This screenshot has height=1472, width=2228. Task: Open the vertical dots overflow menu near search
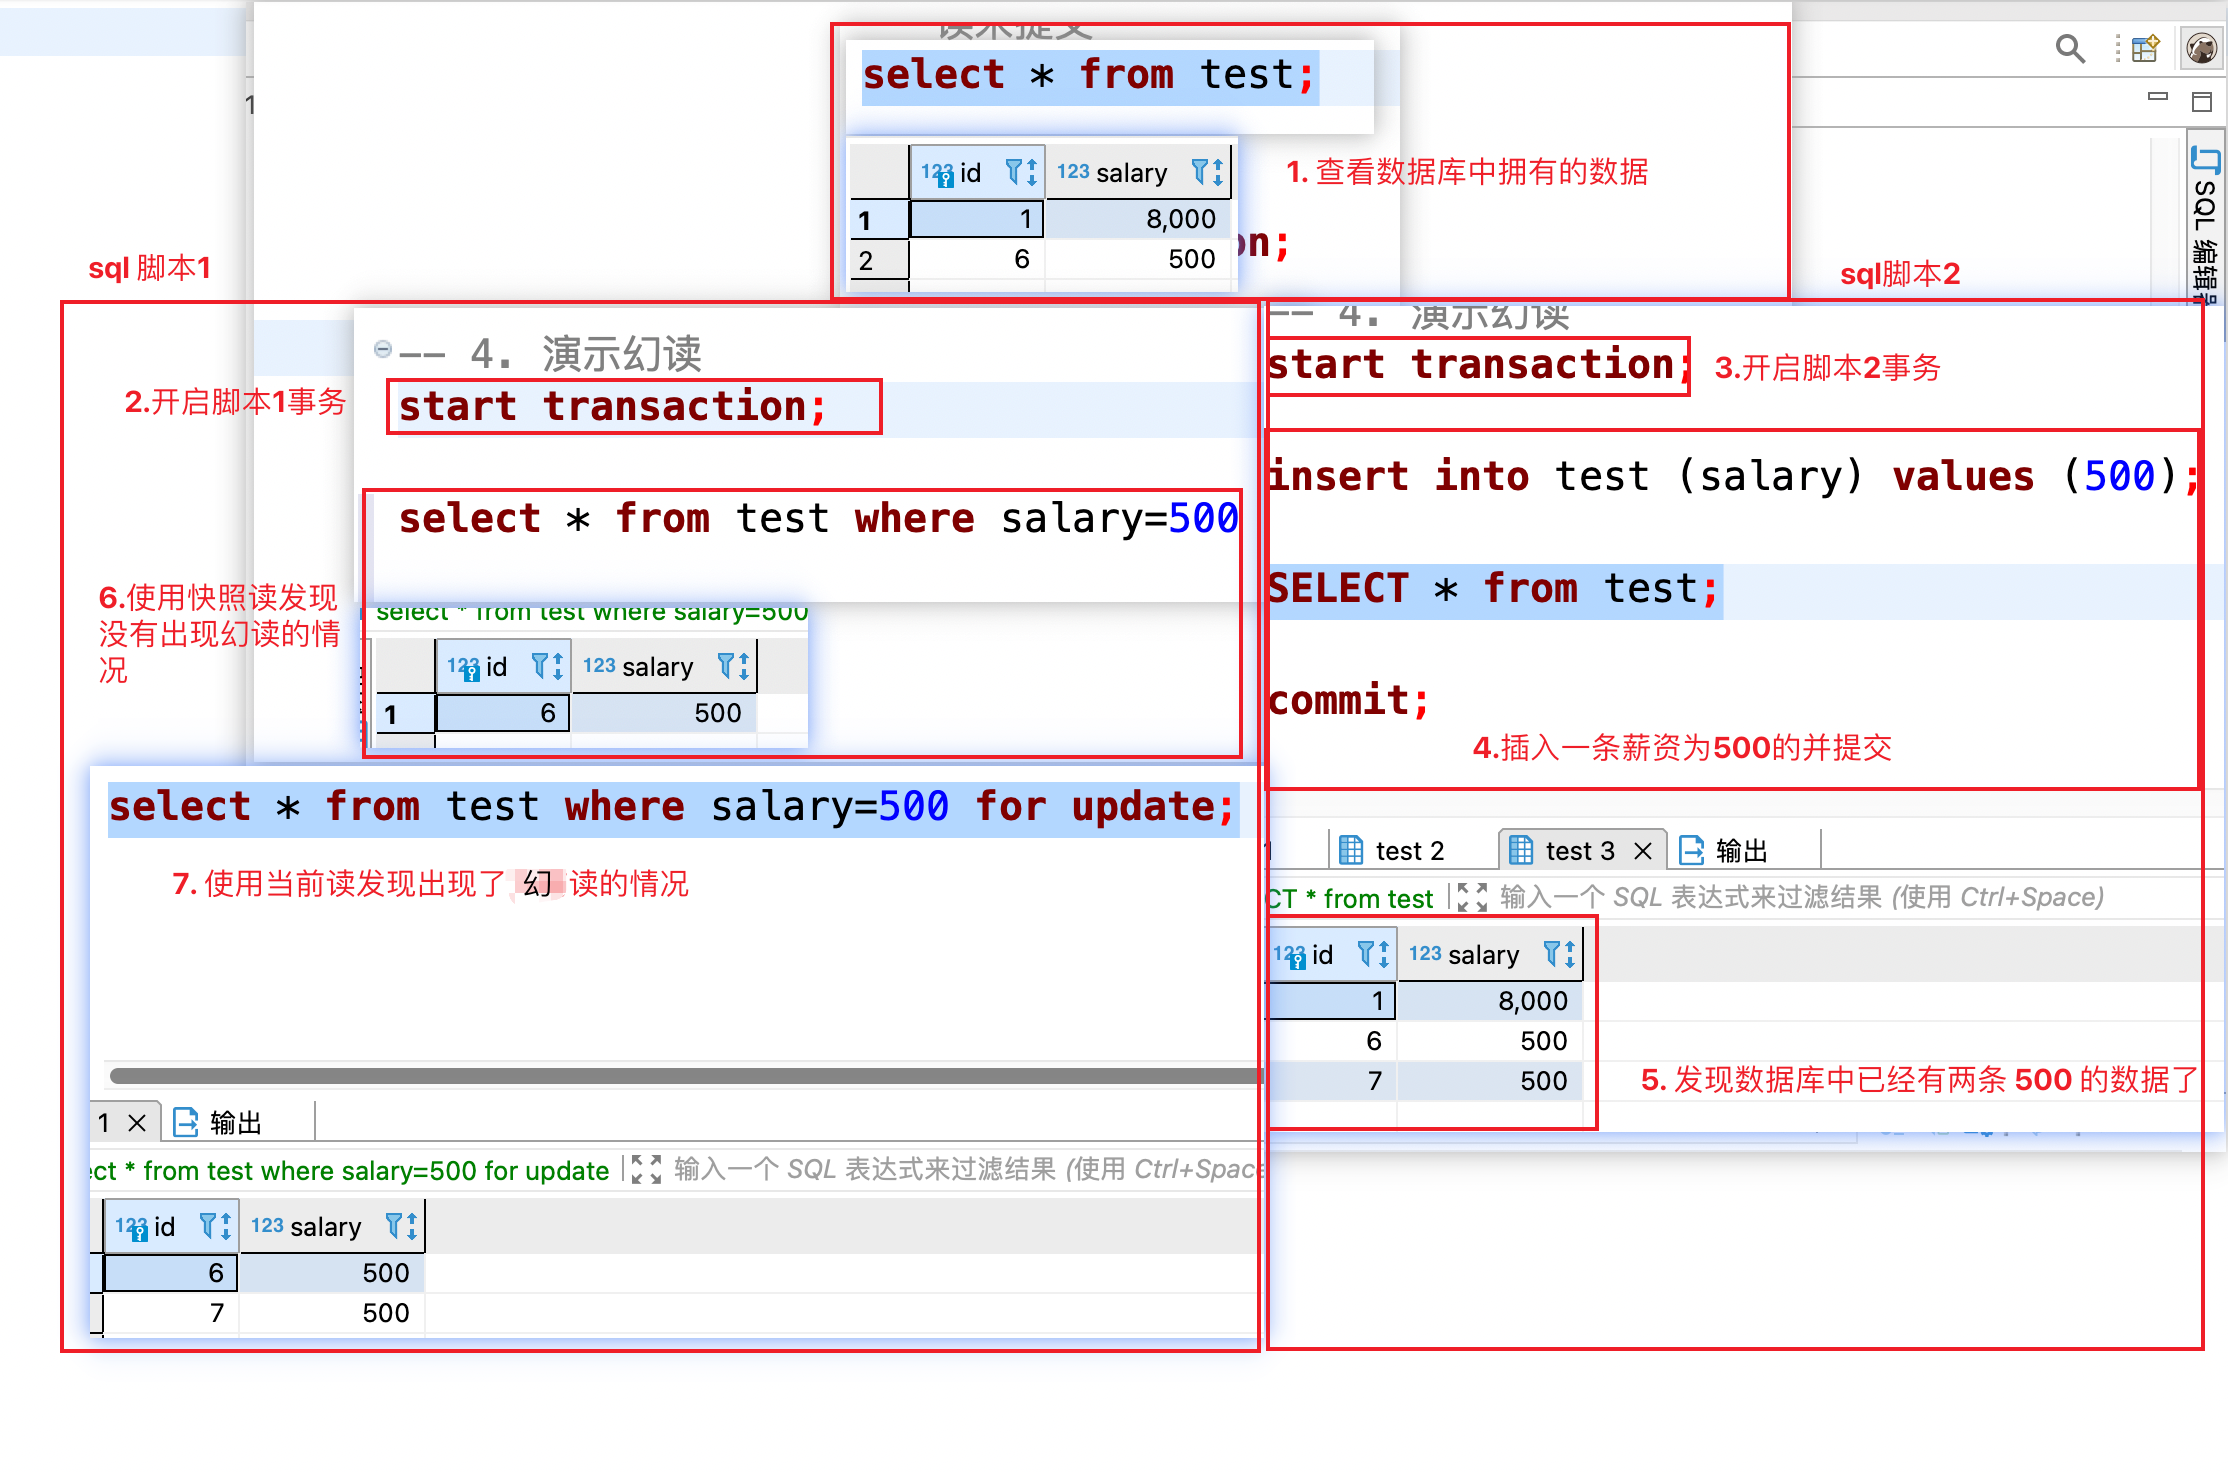(2116, 48)
